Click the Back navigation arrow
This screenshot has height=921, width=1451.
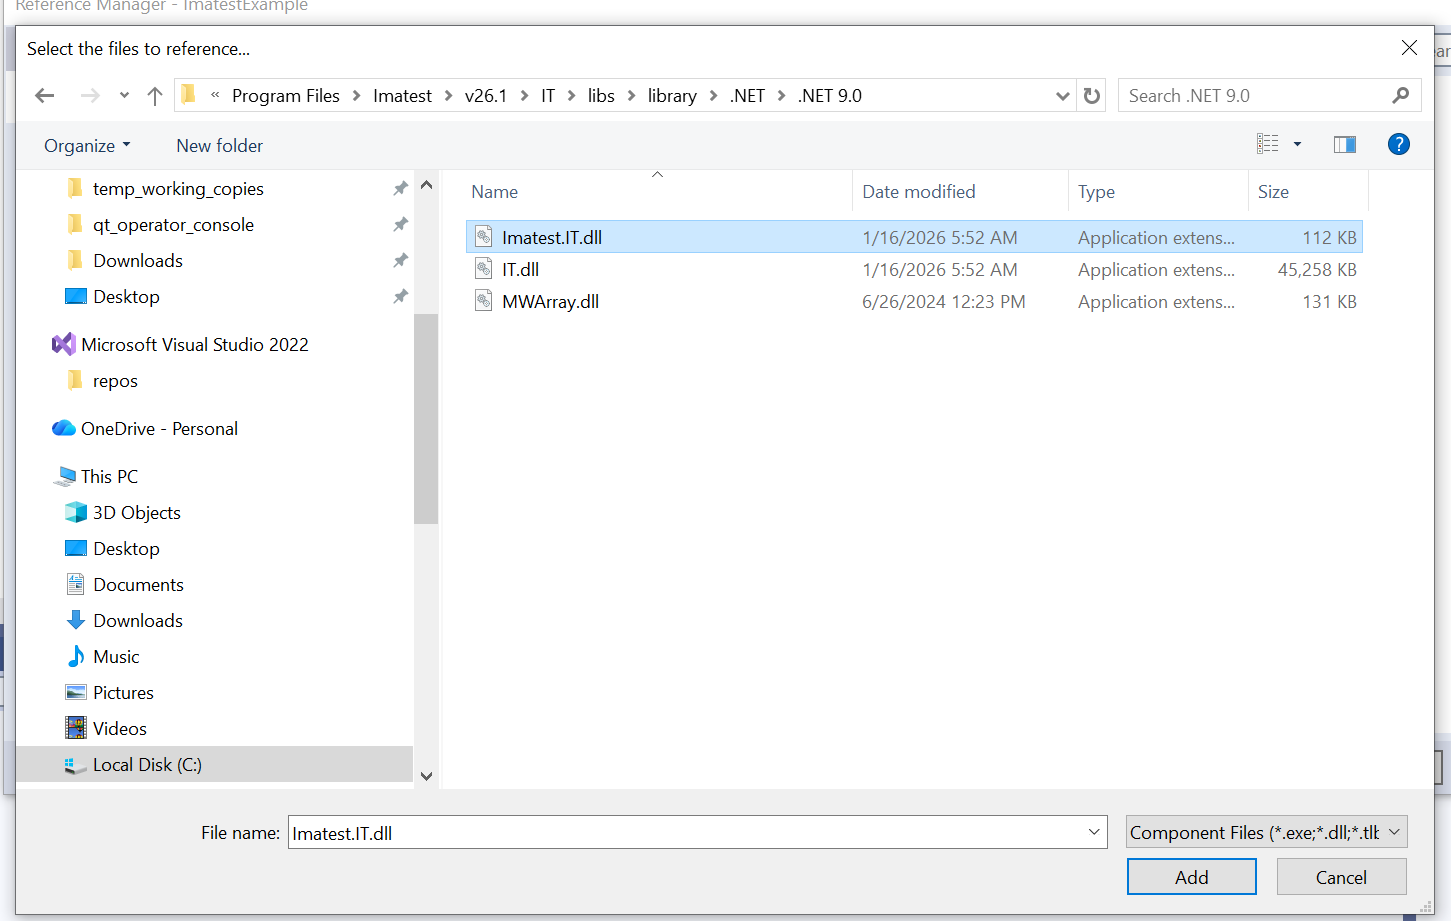click(44, 96)
